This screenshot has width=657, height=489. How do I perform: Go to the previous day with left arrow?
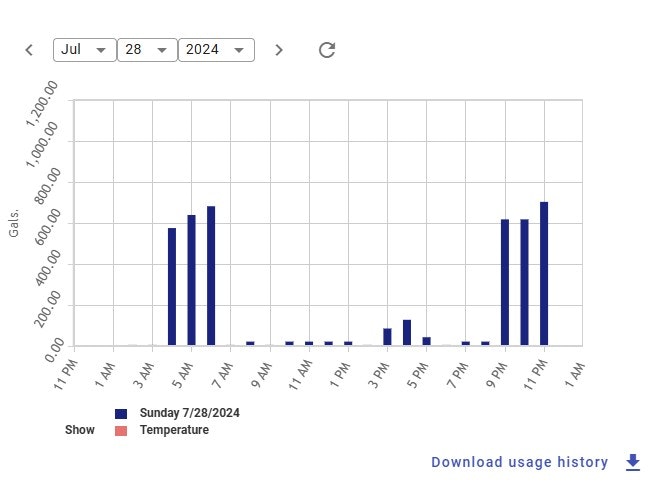click(x=29, y=50)
